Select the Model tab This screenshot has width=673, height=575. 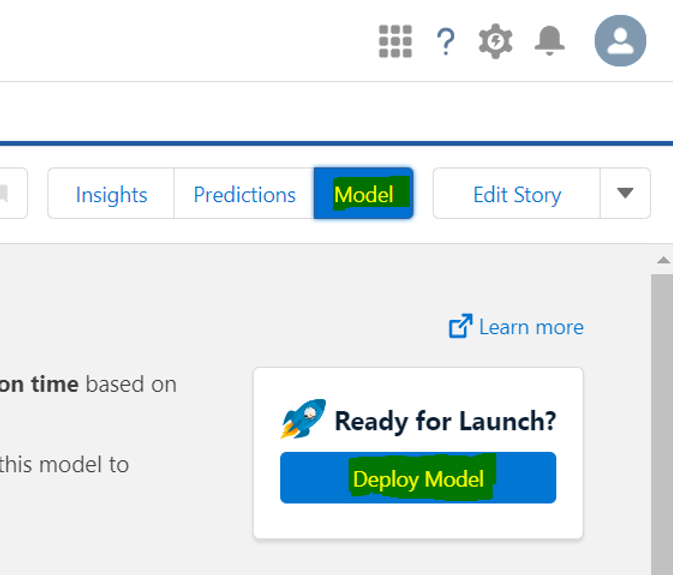tap(364, 194)
